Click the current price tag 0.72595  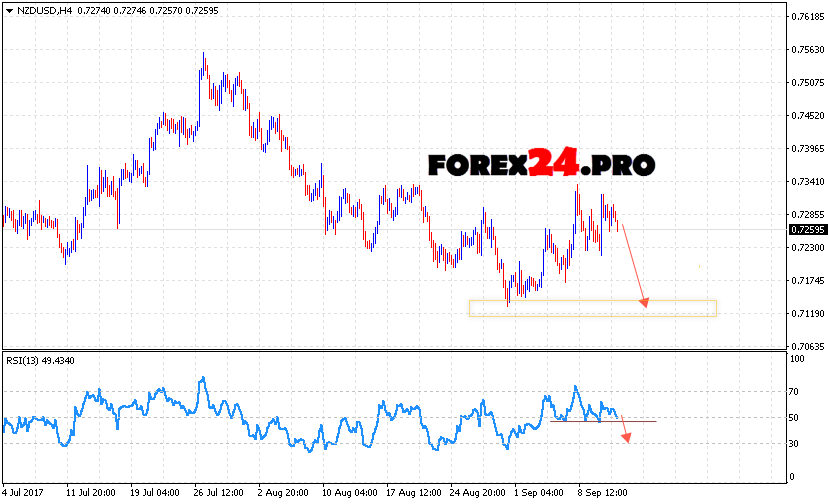[806, 230]
